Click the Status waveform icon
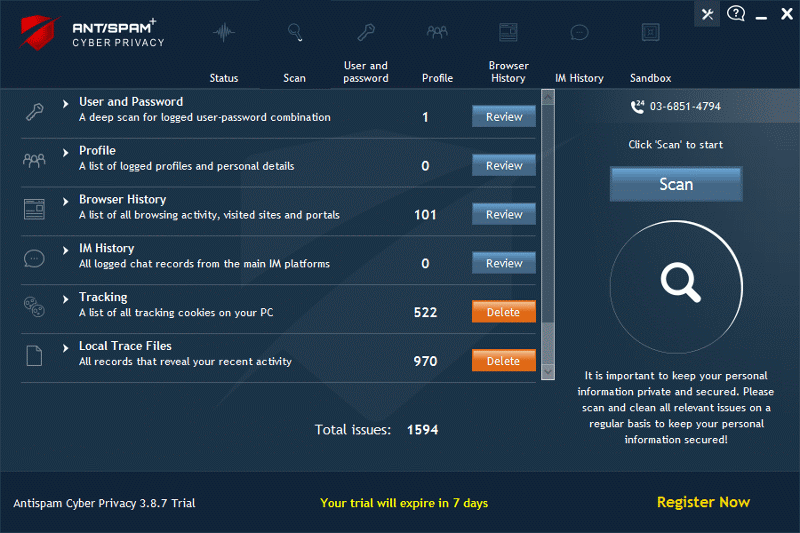The image size is (800, 533). (x=223, y=33)
